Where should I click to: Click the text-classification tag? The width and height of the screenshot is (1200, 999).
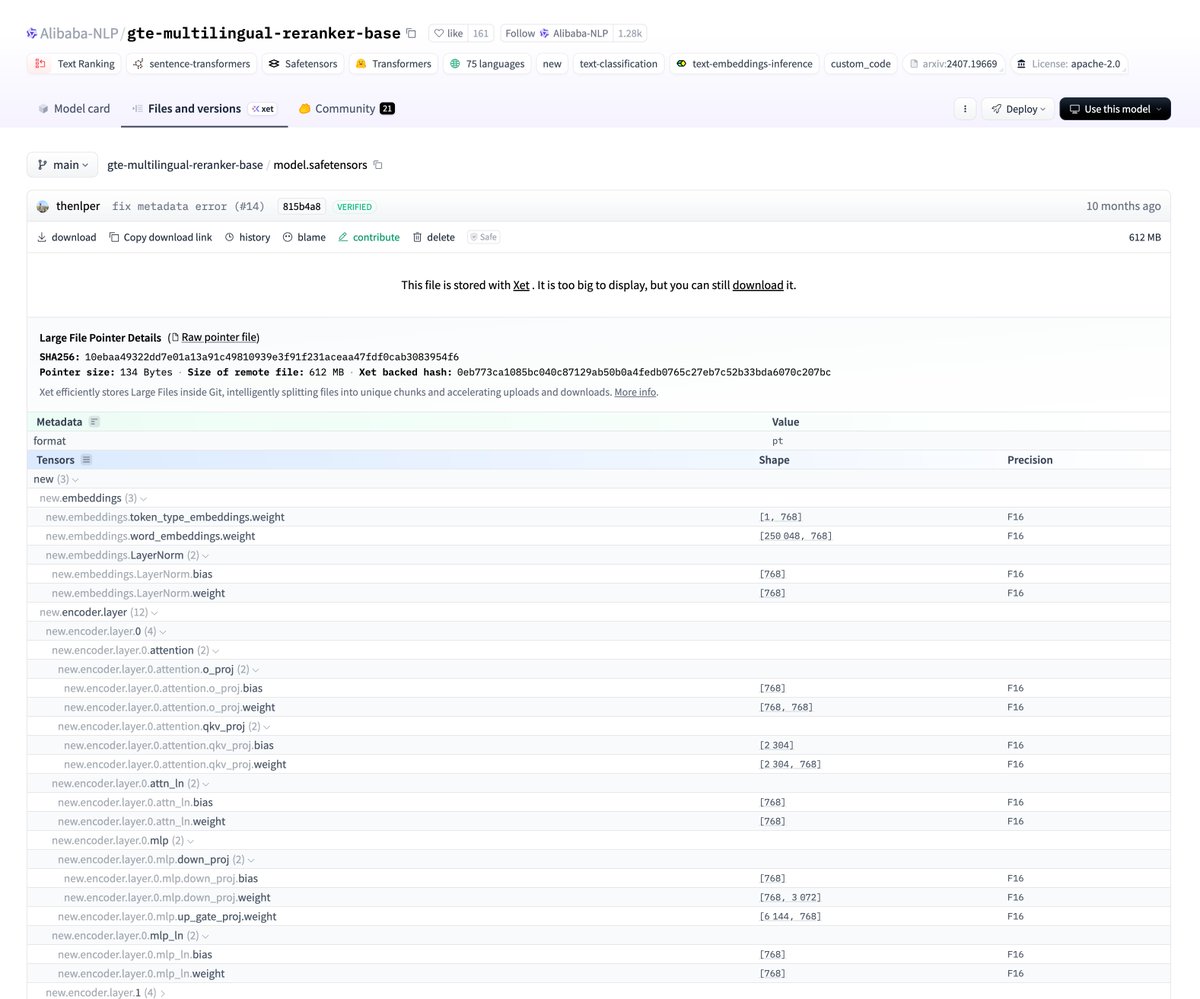click(619, 64)
